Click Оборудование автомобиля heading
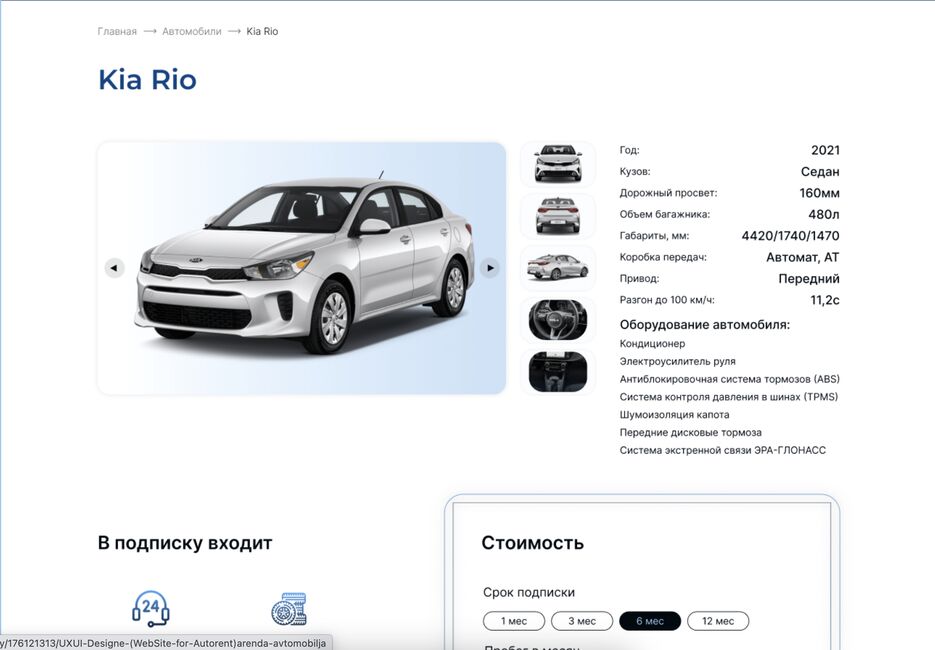 click(705, 325)
